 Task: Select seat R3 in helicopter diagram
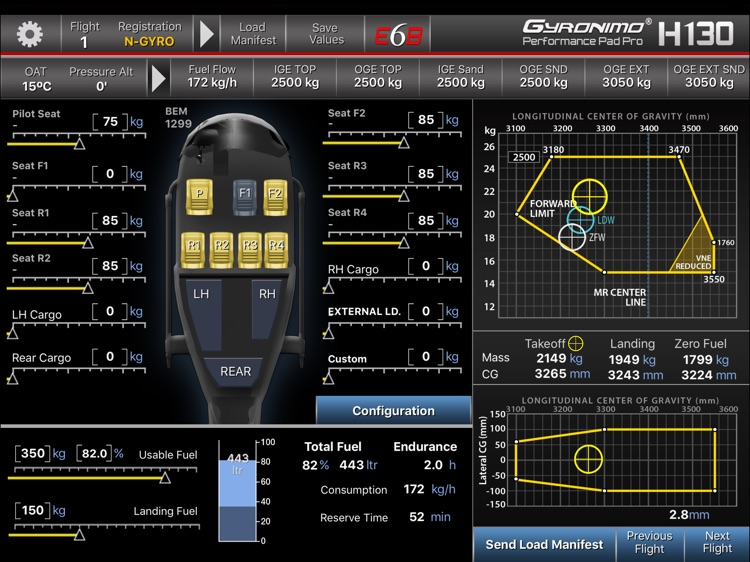point(250,250)
